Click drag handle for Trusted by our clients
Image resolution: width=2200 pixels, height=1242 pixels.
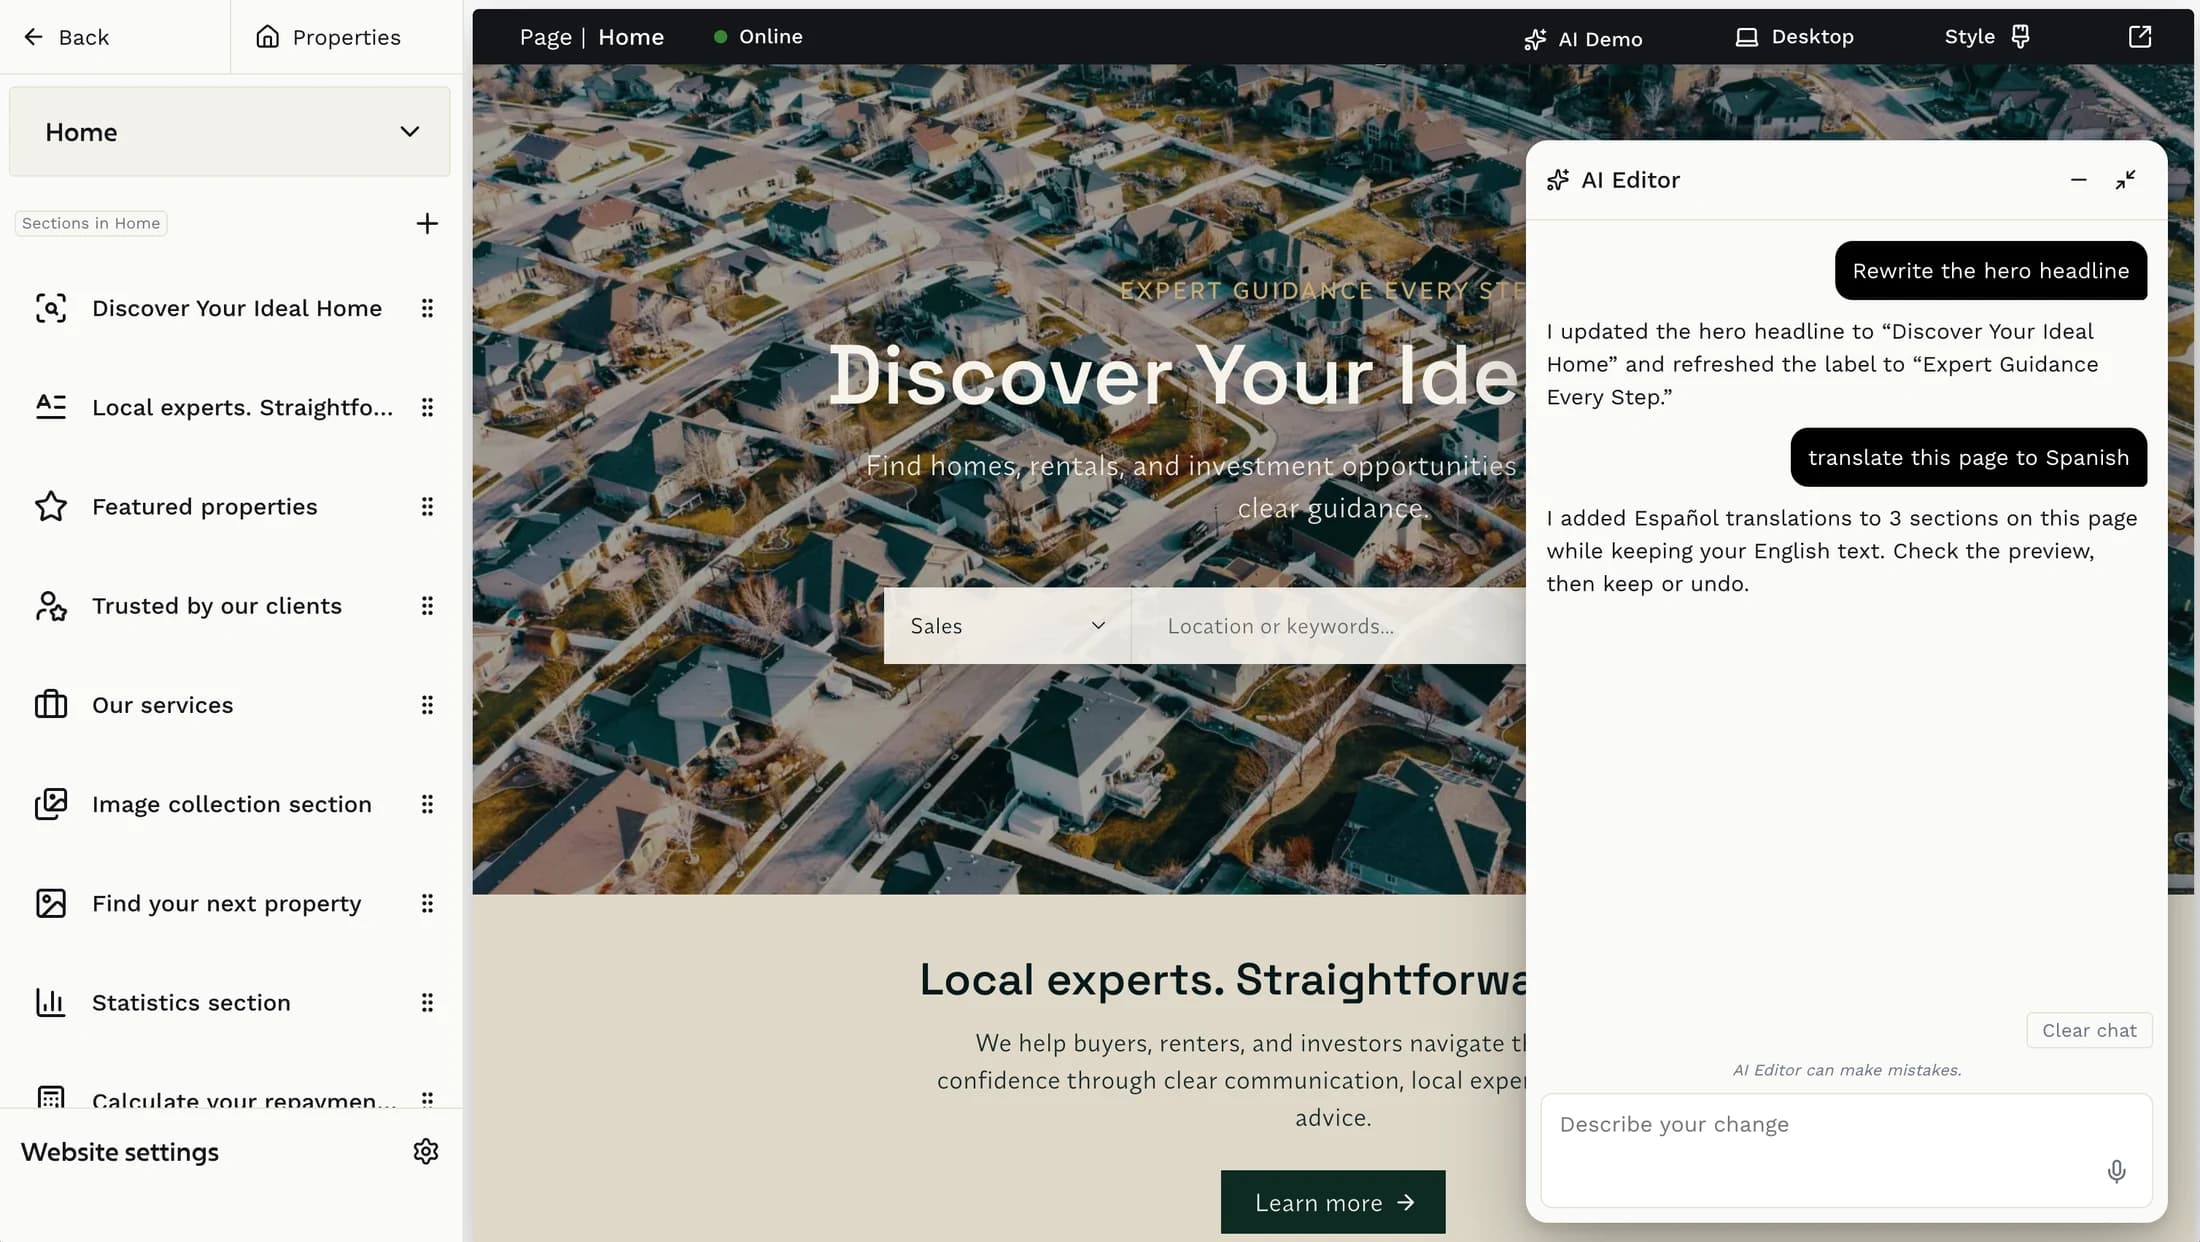427,606
